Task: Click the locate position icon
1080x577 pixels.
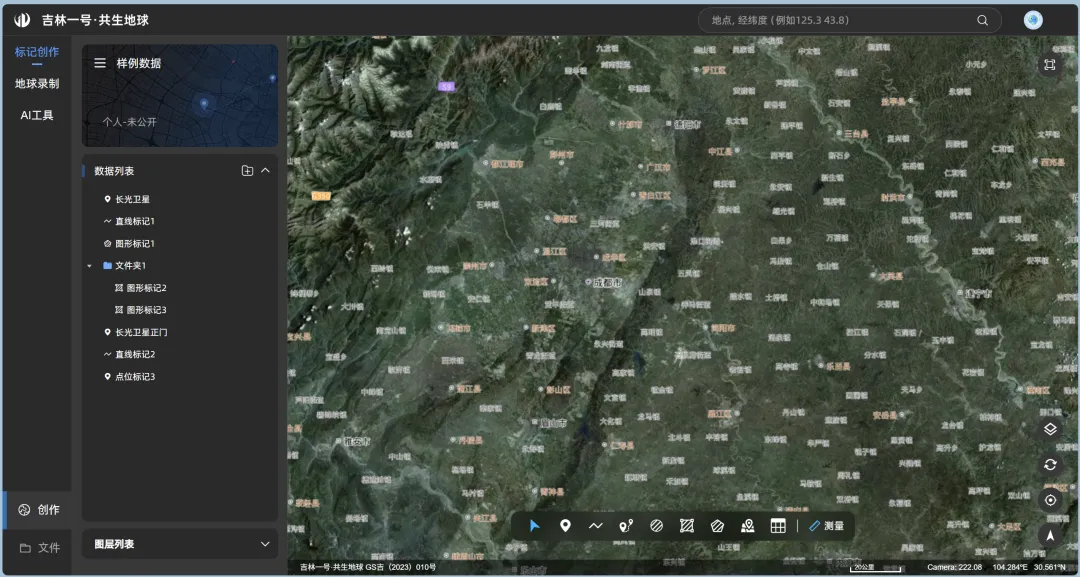Action: click(x=1050, y=501)
